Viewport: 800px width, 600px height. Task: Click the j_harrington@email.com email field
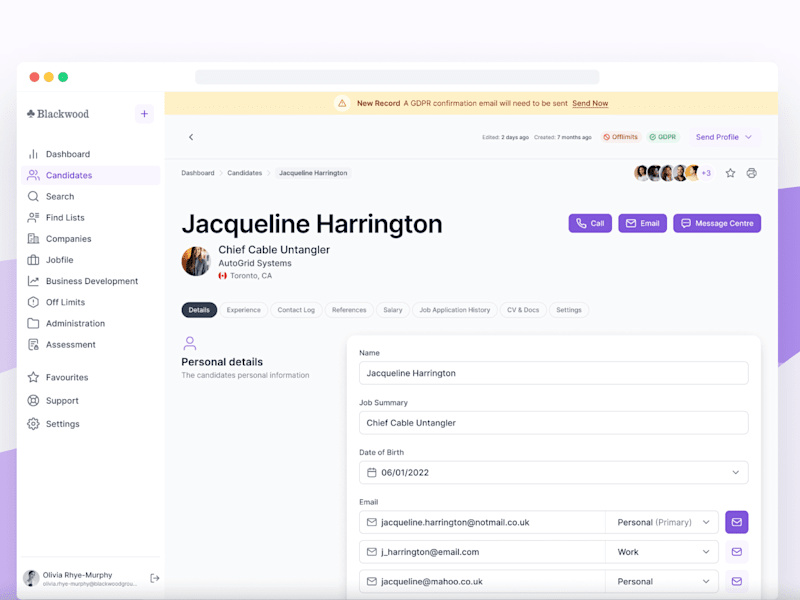tap(482, 552)
